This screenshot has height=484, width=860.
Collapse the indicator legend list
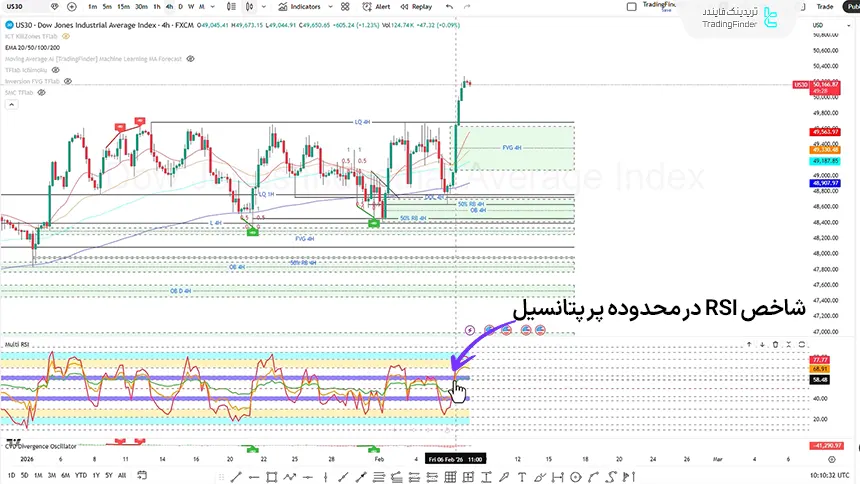pyautogui.click(x=12, y=104)
